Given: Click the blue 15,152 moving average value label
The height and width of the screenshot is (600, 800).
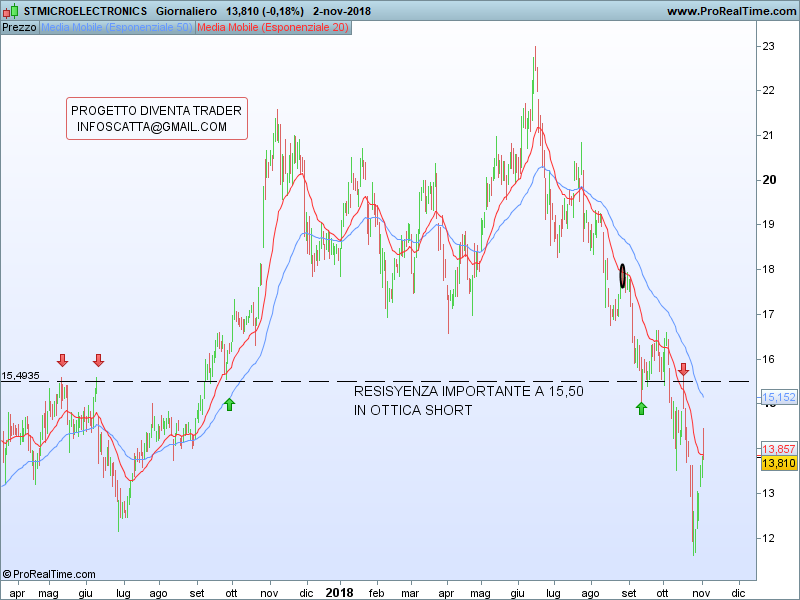Looking at the screenshot, I should [779, 397].
